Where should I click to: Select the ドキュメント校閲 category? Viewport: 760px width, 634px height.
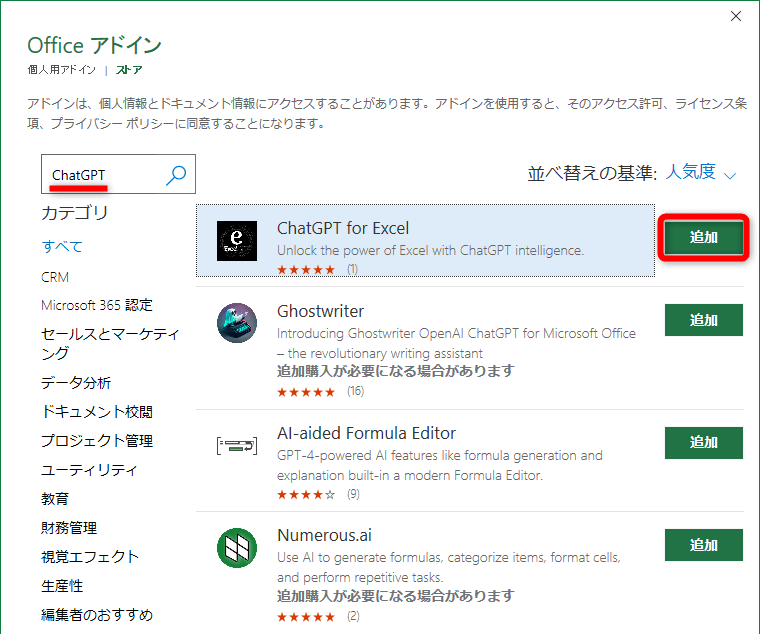tap(97, 412)
